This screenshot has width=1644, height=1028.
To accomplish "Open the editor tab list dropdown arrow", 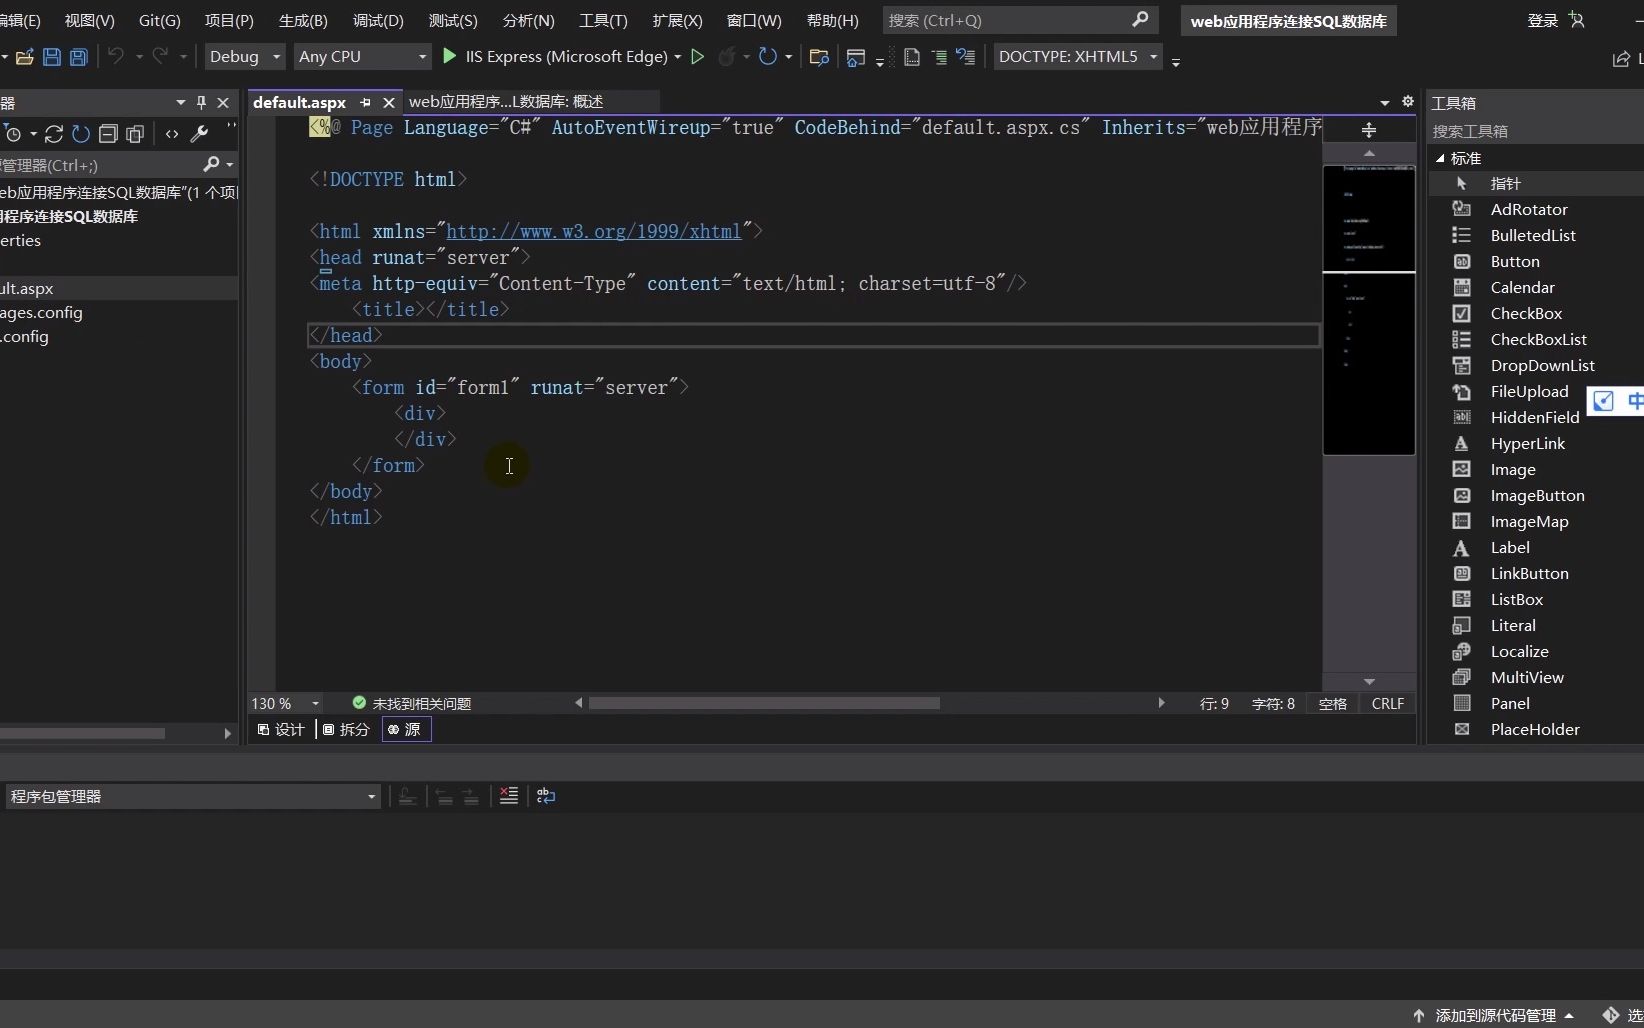I will pos(1385,102).
